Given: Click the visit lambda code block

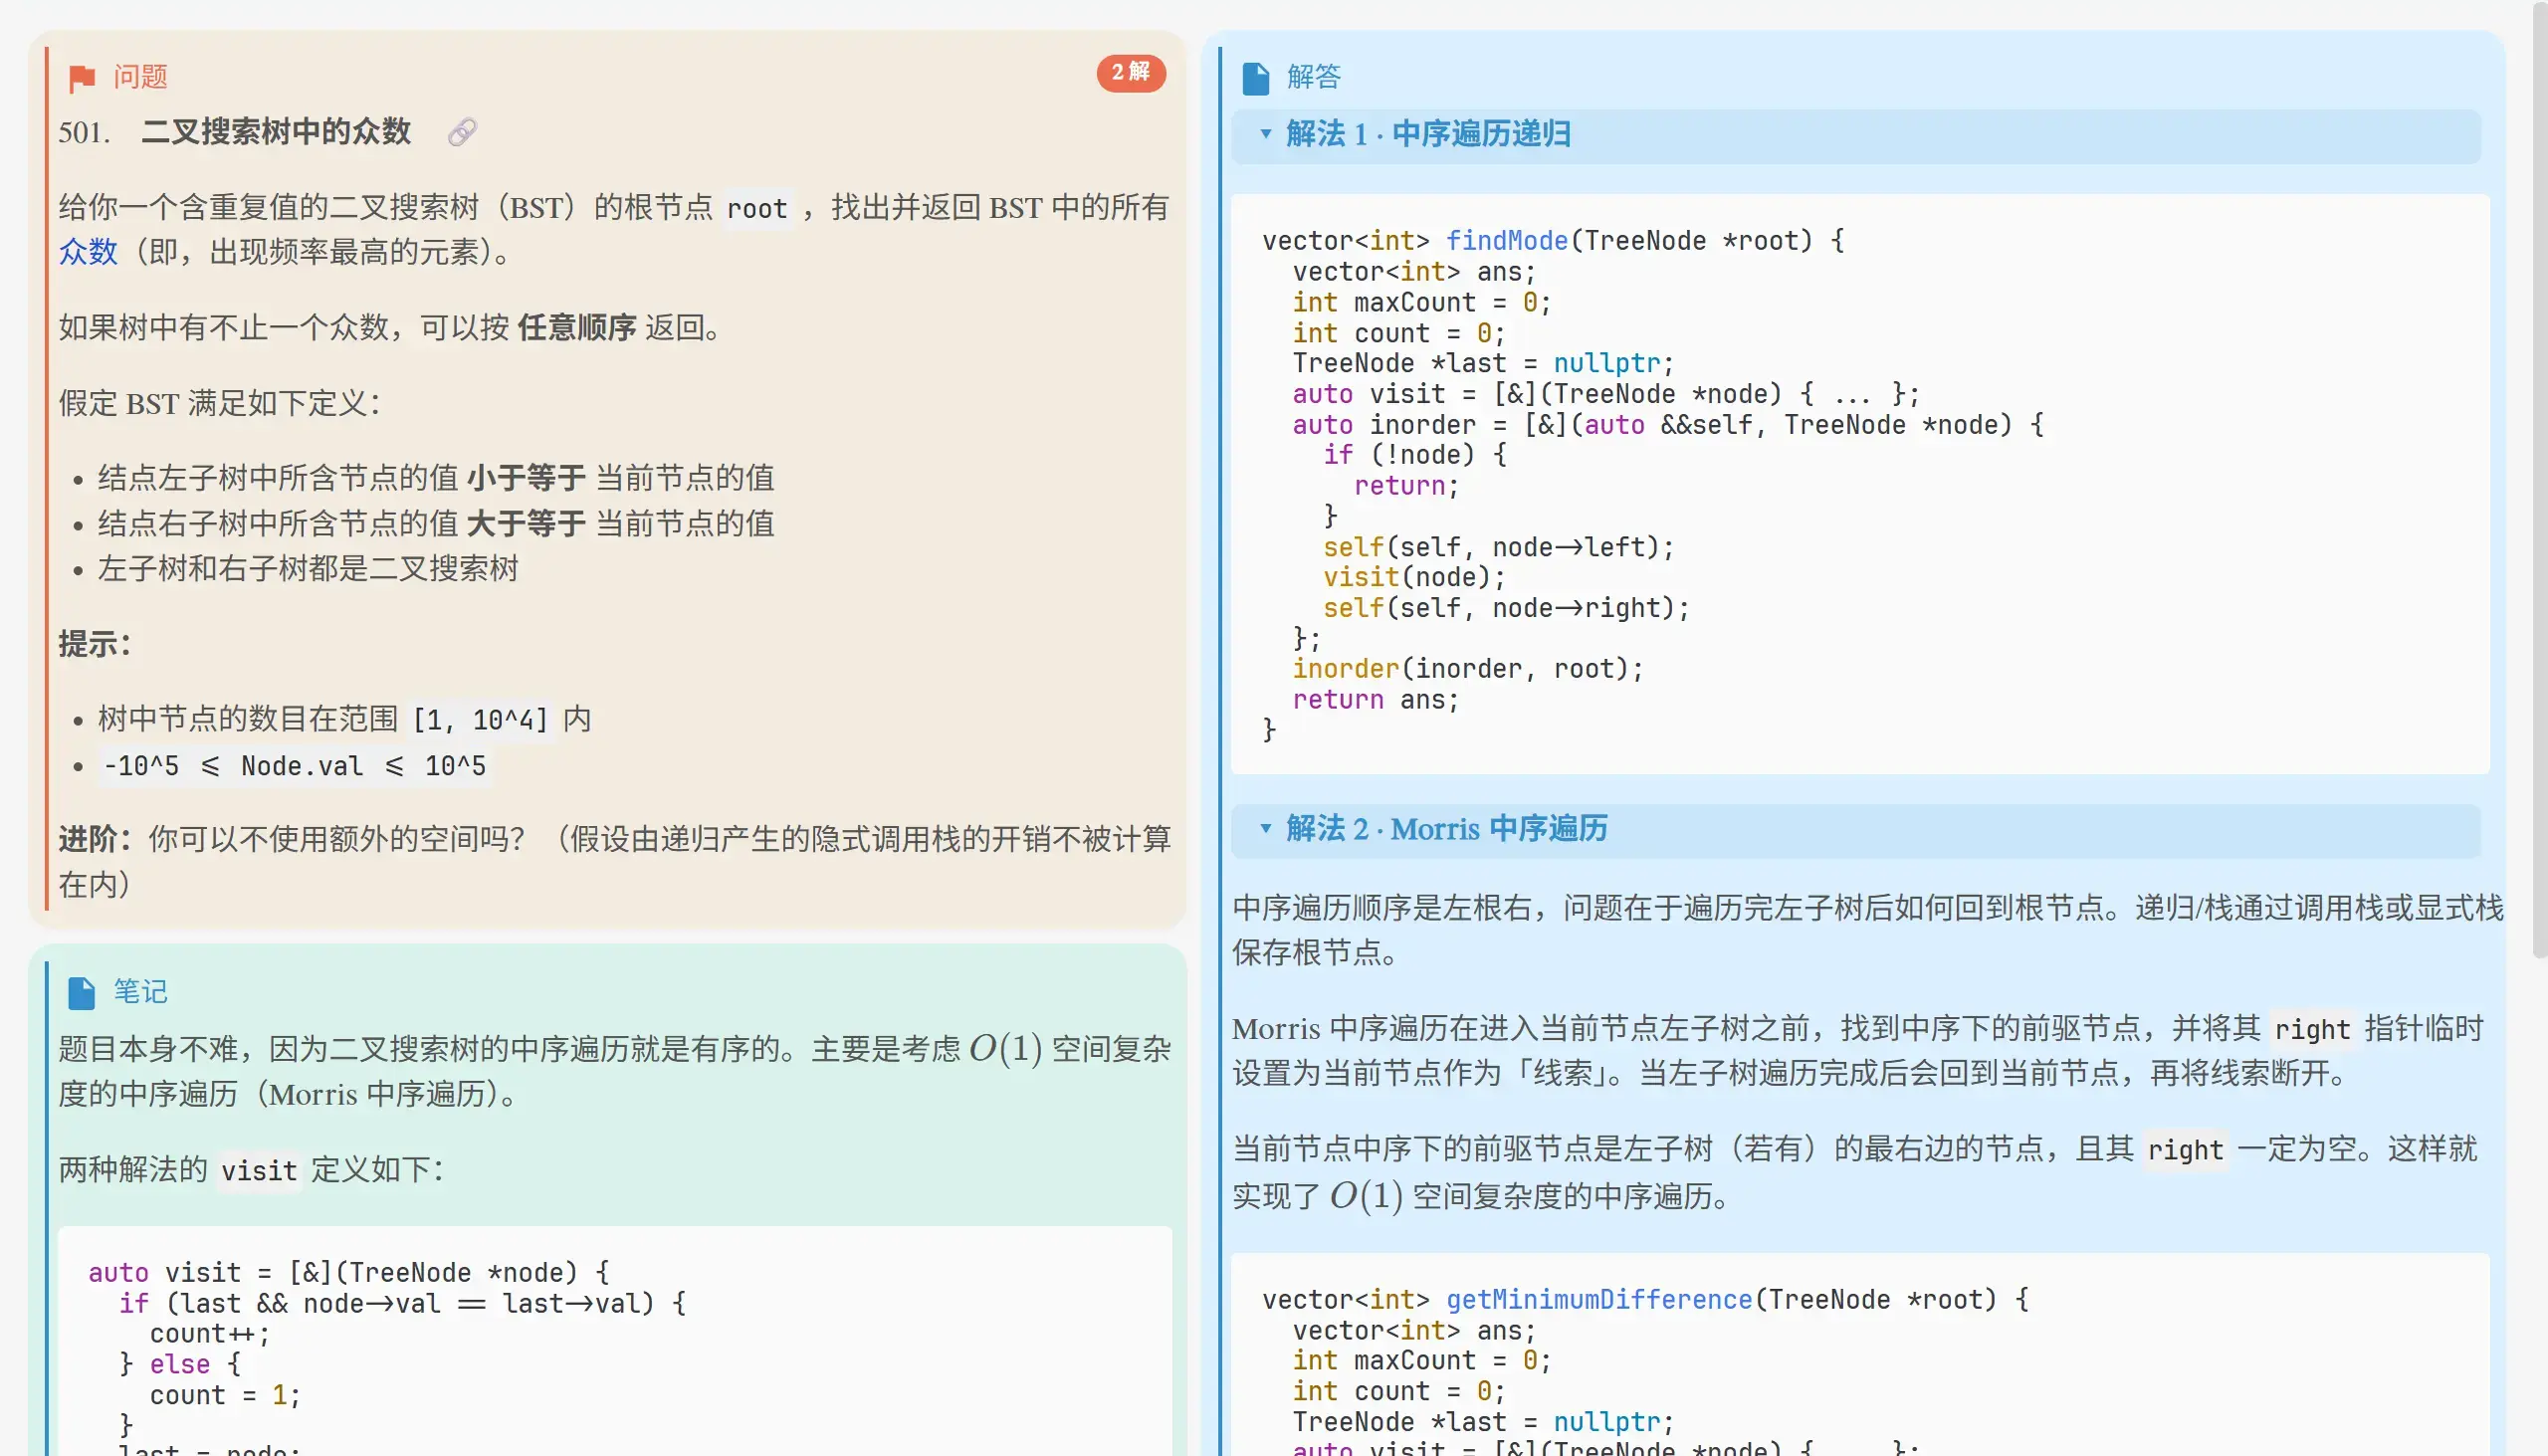Looking at the screenshot, I should pyautogui.click(x=615, y=1340).
